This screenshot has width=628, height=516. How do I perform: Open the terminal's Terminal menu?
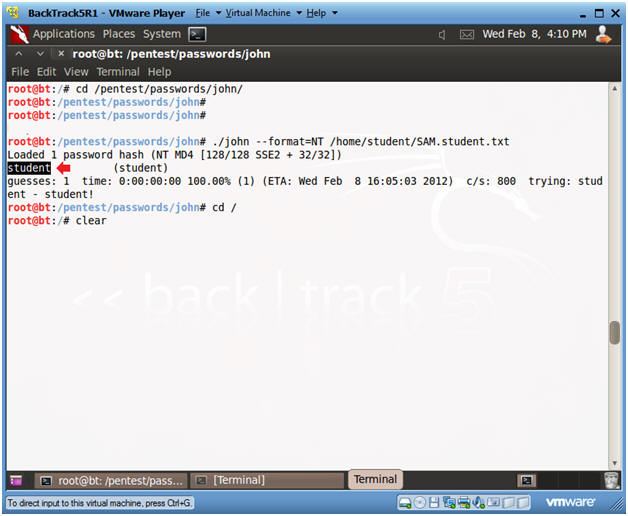click(x=118, y=72)
